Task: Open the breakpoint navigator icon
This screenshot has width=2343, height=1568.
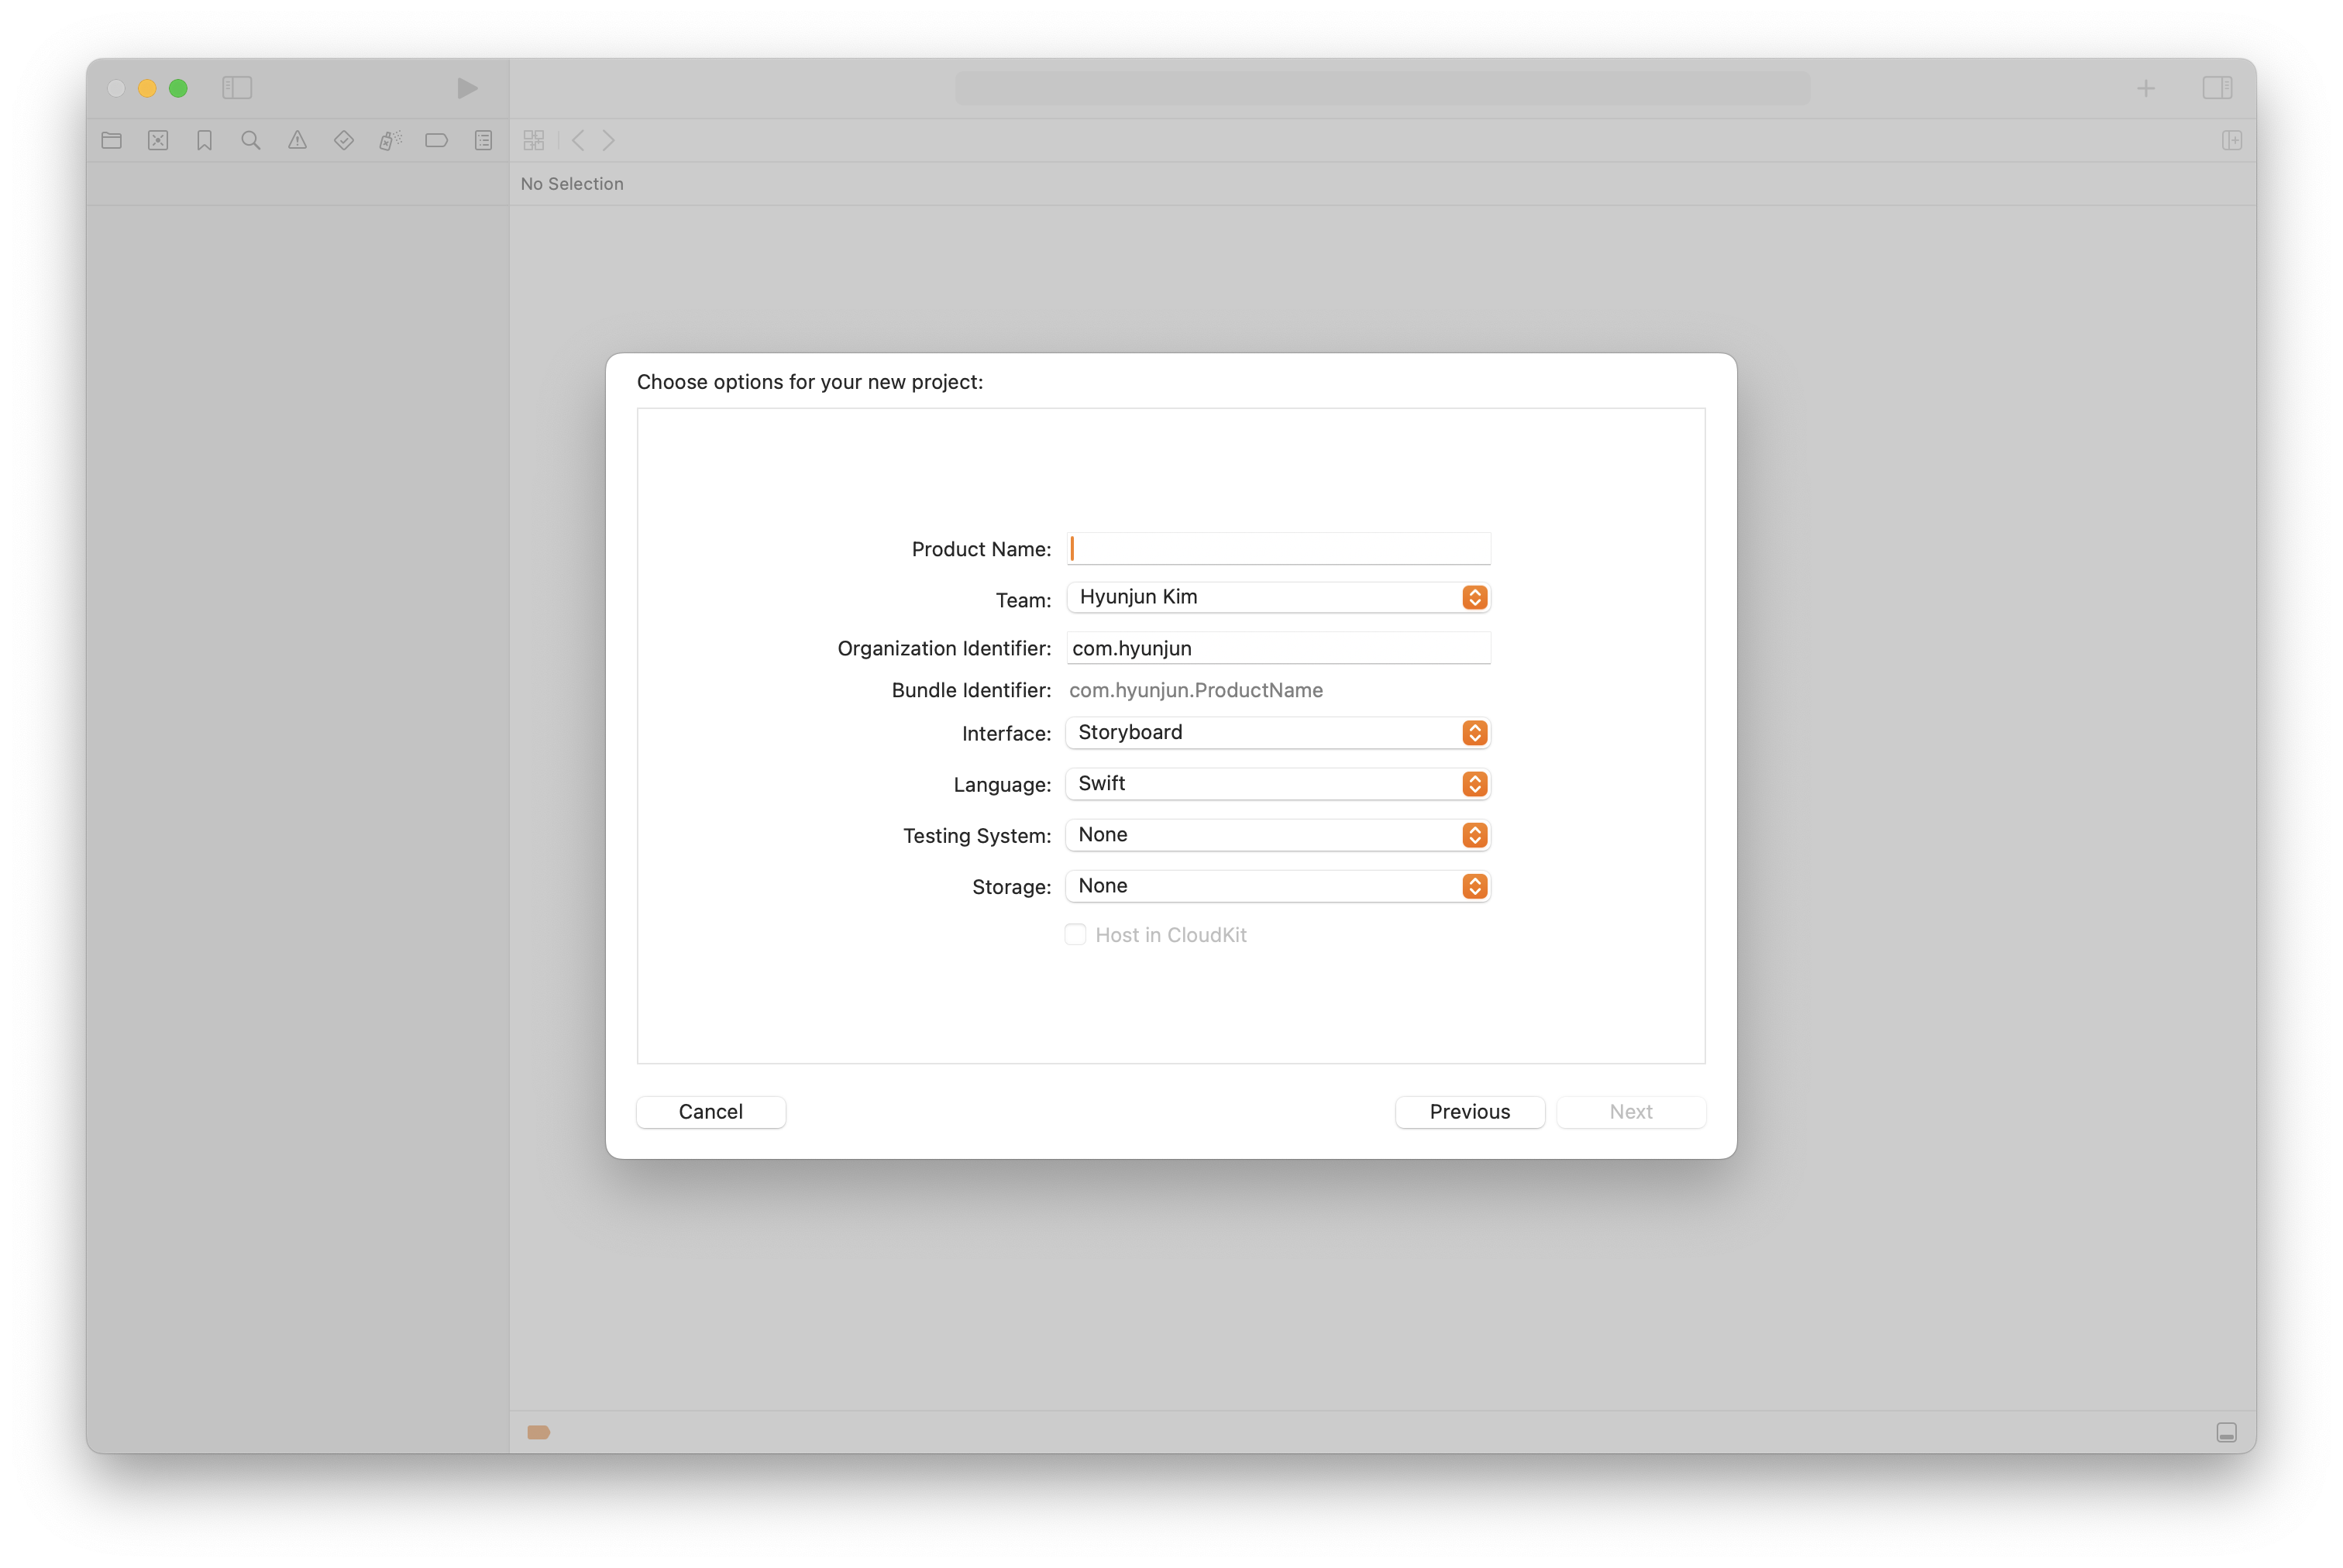Action: (436, 140)
